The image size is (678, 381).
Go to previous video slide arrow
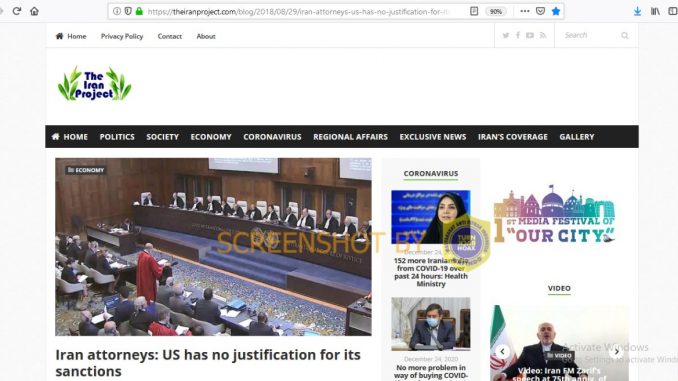[x=502, y=352]
